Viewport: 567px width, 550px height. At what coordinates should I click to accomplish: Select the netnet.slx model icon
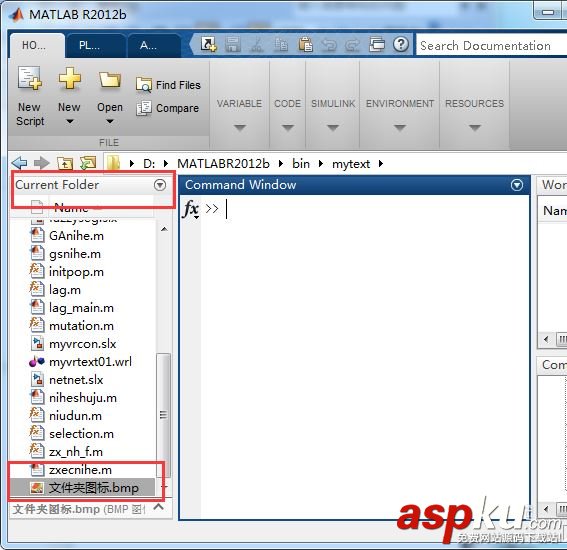(37, 380)
